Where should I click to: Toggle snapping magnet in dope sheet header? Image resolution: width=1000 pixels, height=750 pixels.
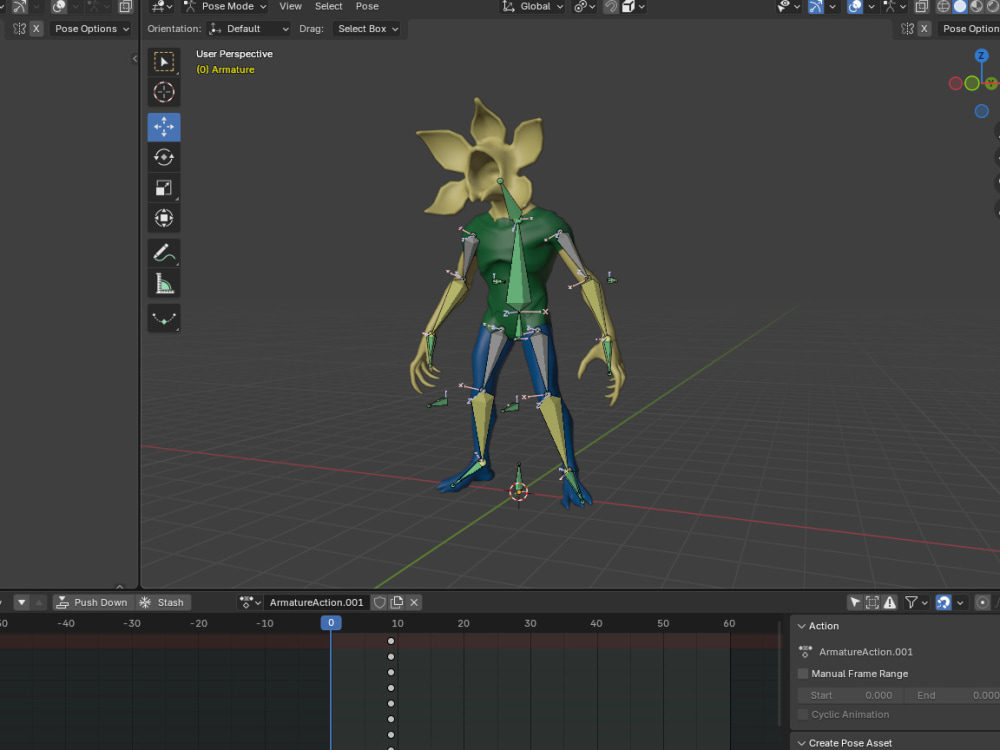(x=943, y=602)
